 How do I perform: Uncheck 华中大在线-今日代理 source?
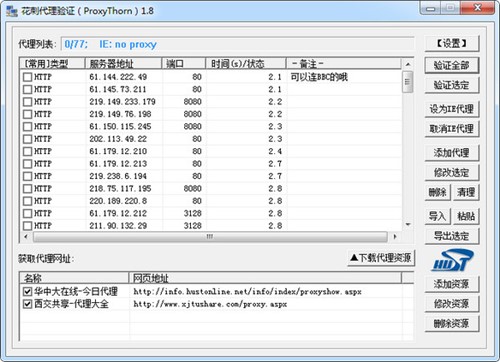click(x=27, y=292)
